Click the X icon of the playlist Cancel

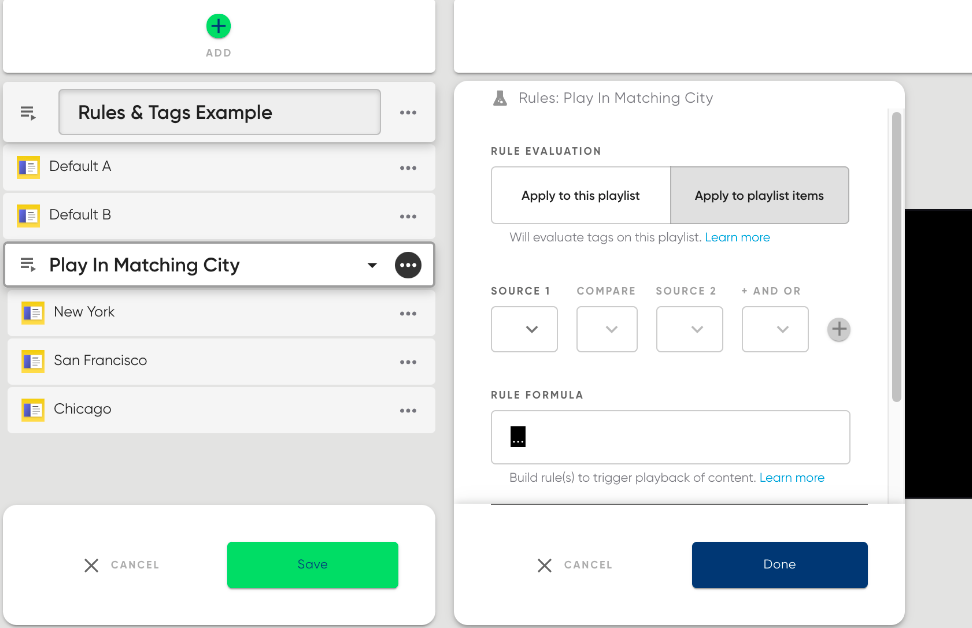pos(91,565)
